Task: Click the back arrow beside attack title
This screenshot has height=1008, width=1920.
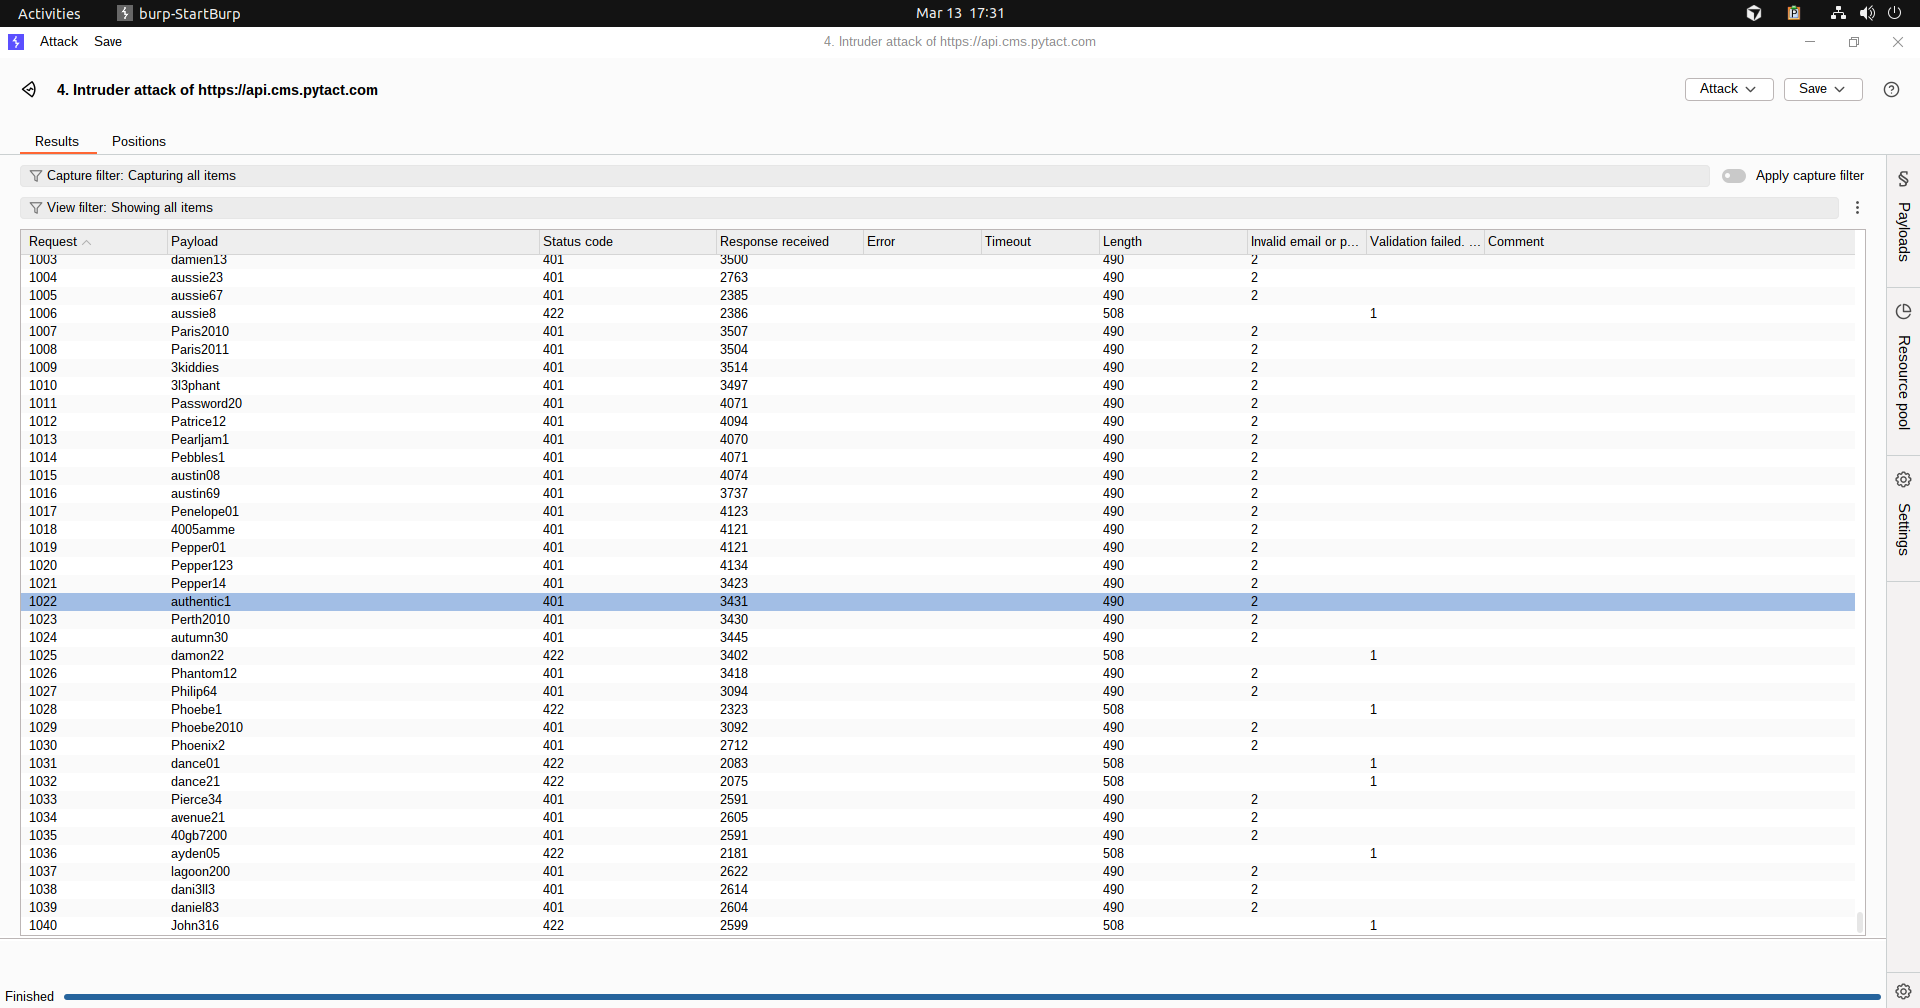Action: point(29,90)
